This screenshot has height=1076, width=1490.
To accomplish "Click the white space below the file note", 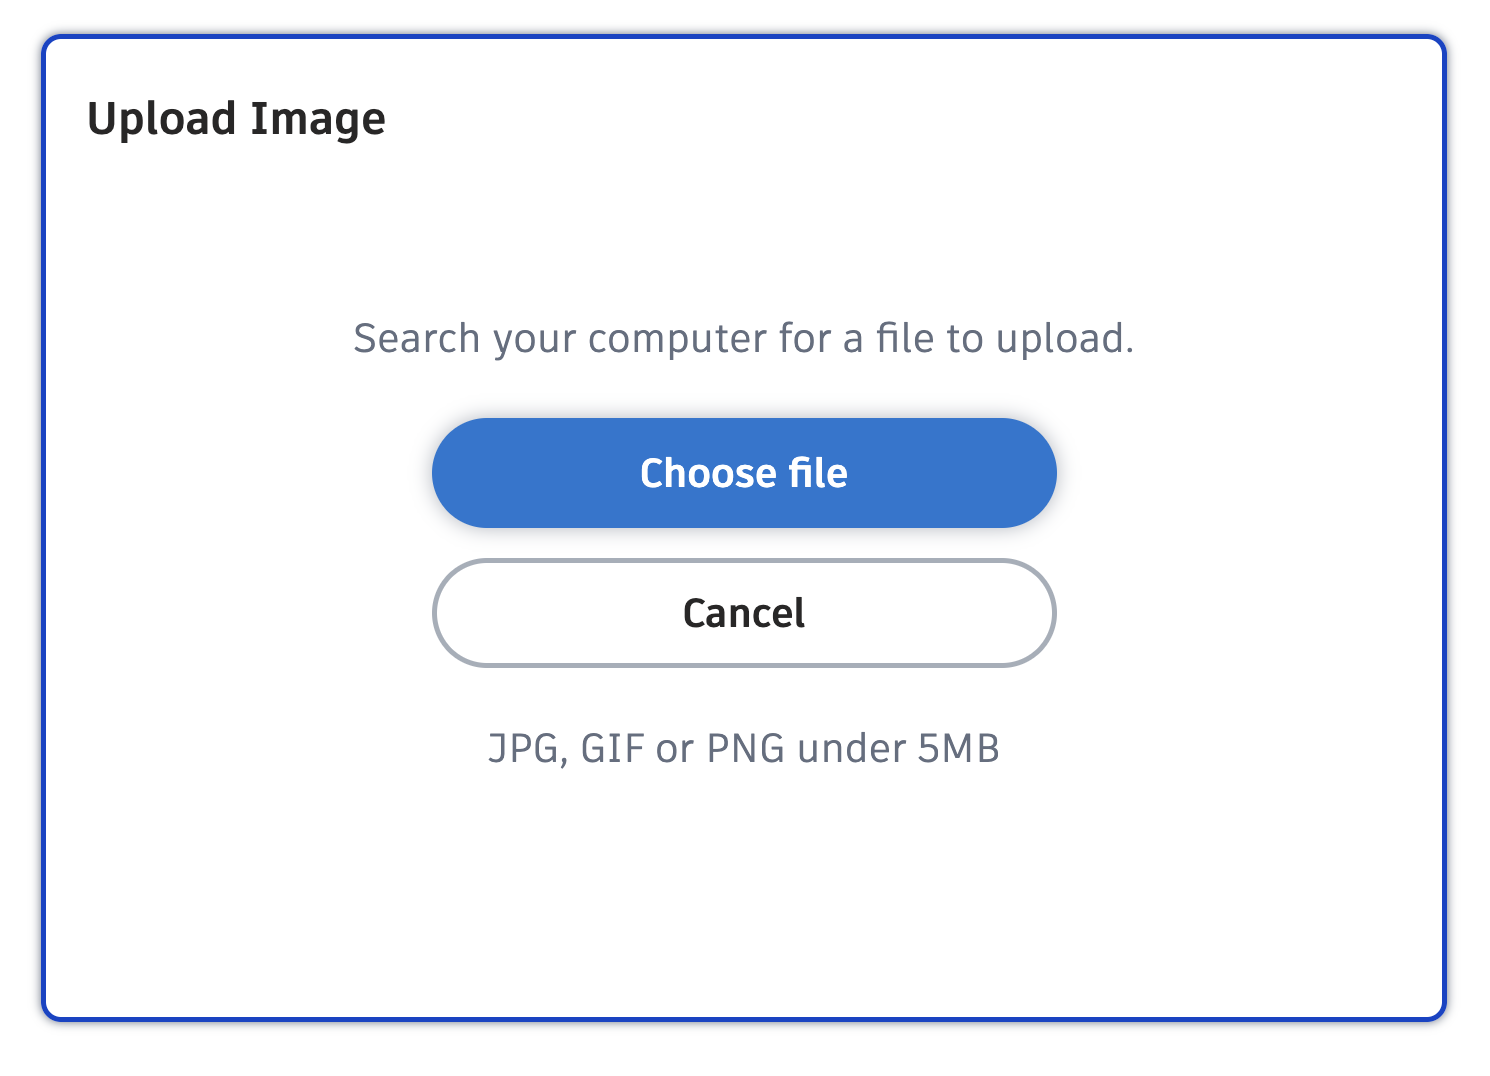I will (744, 890).
